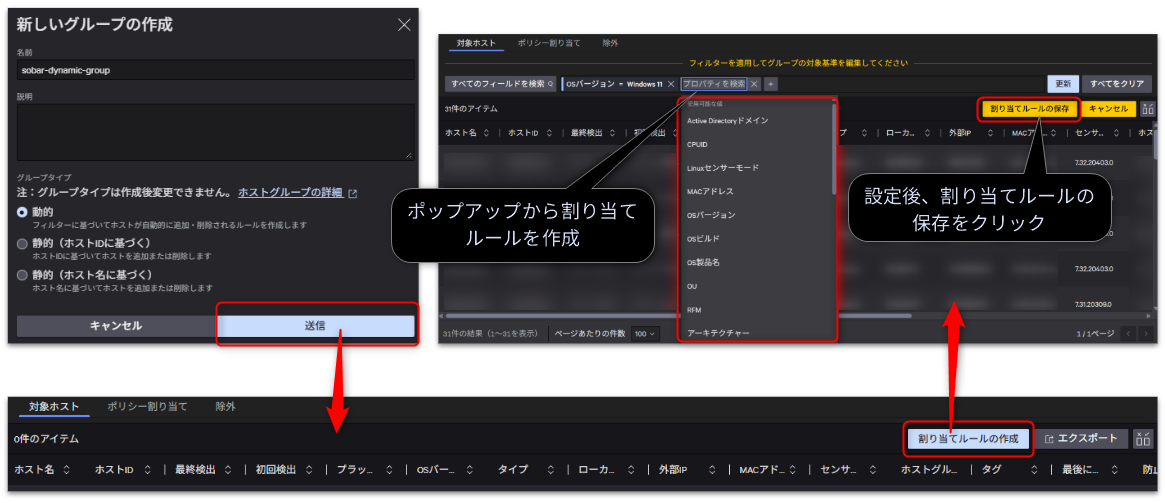The width and height of the screenshot is (1165, 503).
Task: Click 送信 to submit the new group
Action: [315, 325]
